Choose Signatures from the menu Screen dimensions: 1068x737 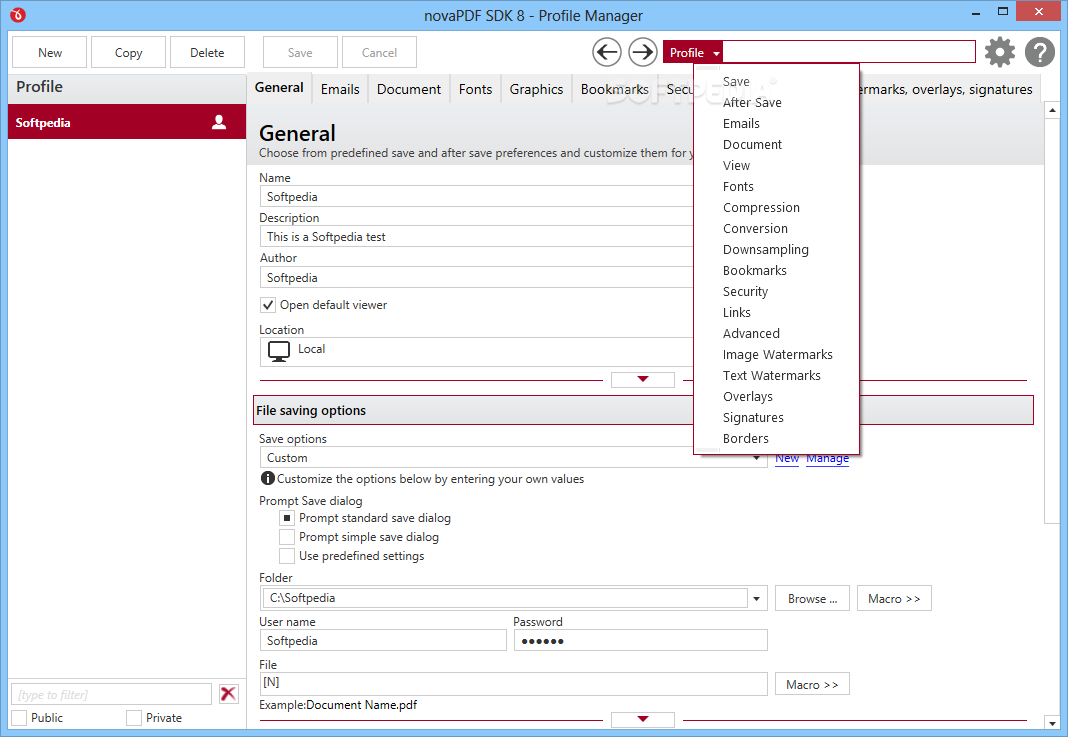tap(753, 418)
